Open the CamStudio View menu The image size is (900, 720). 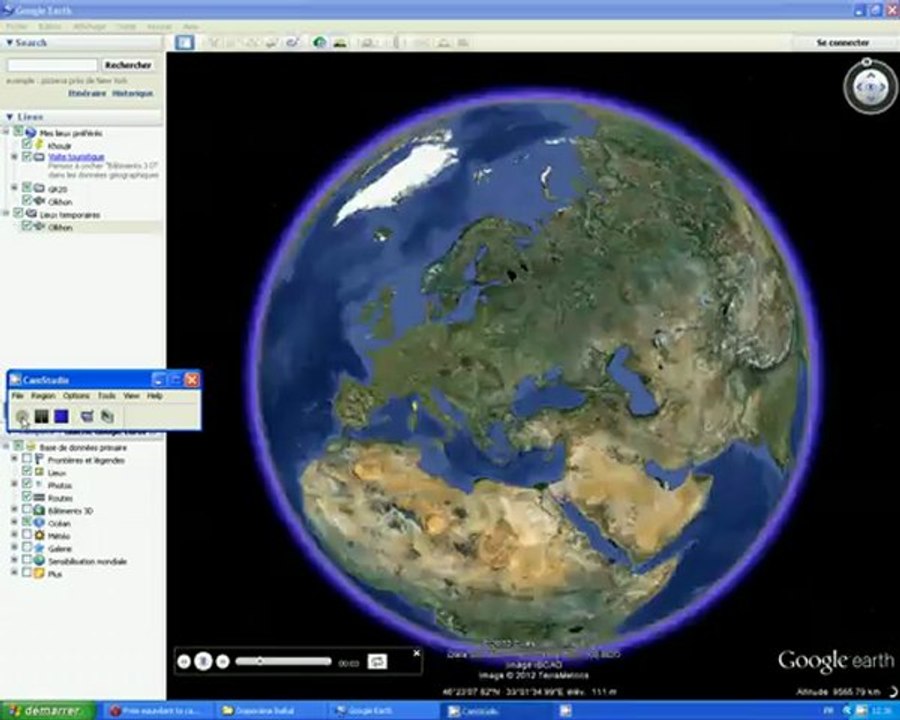click(131, 396)
